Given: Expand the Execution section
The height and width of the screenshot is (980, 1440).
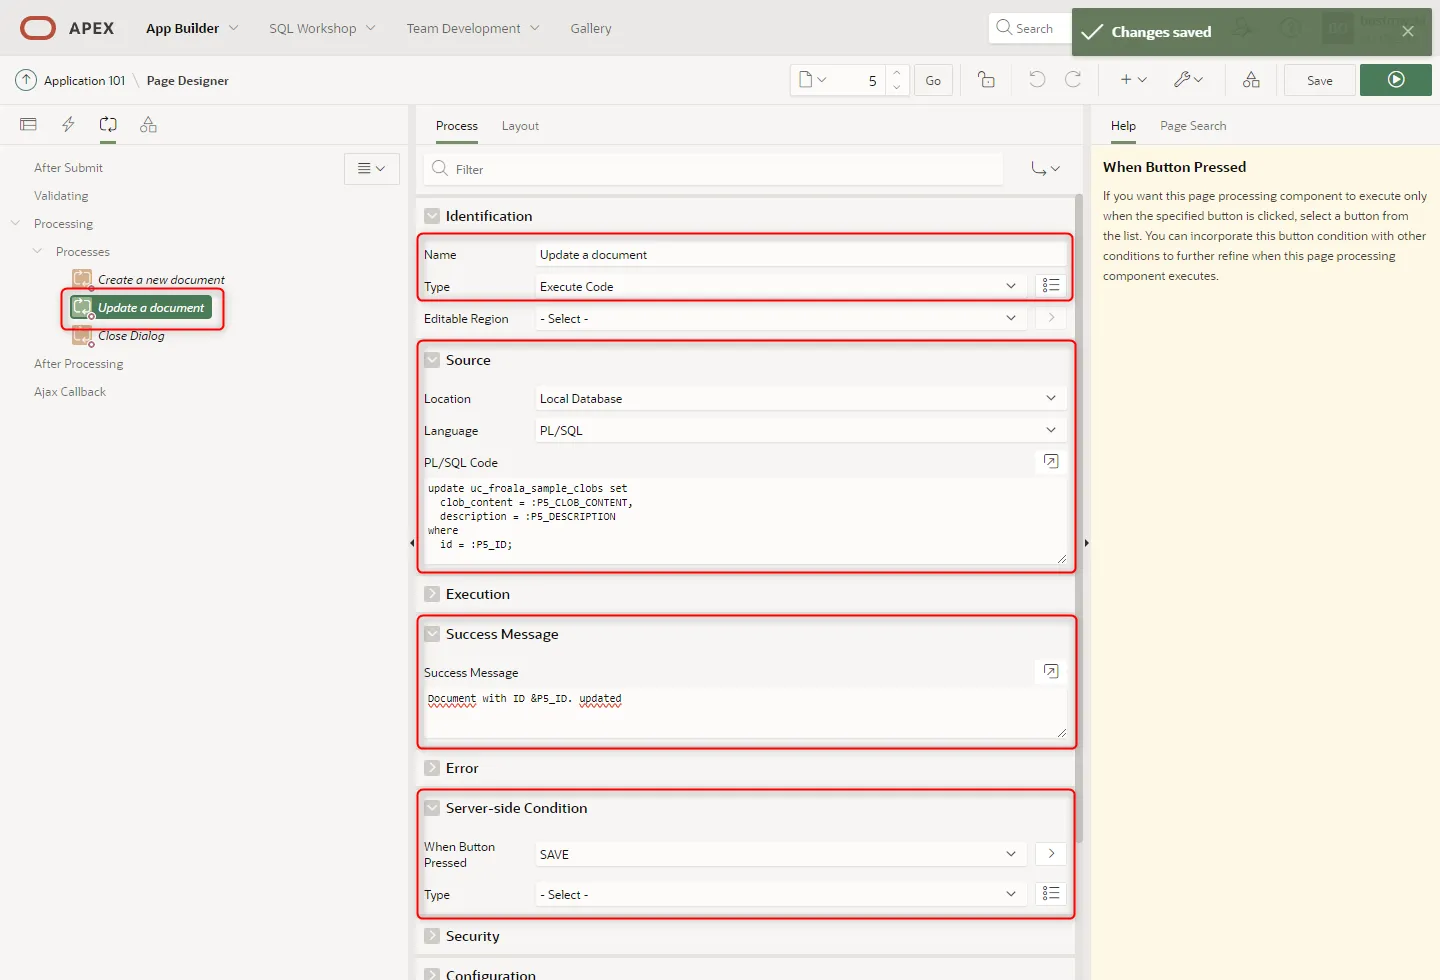Looking at the screenshot, I should click(432, 594).
